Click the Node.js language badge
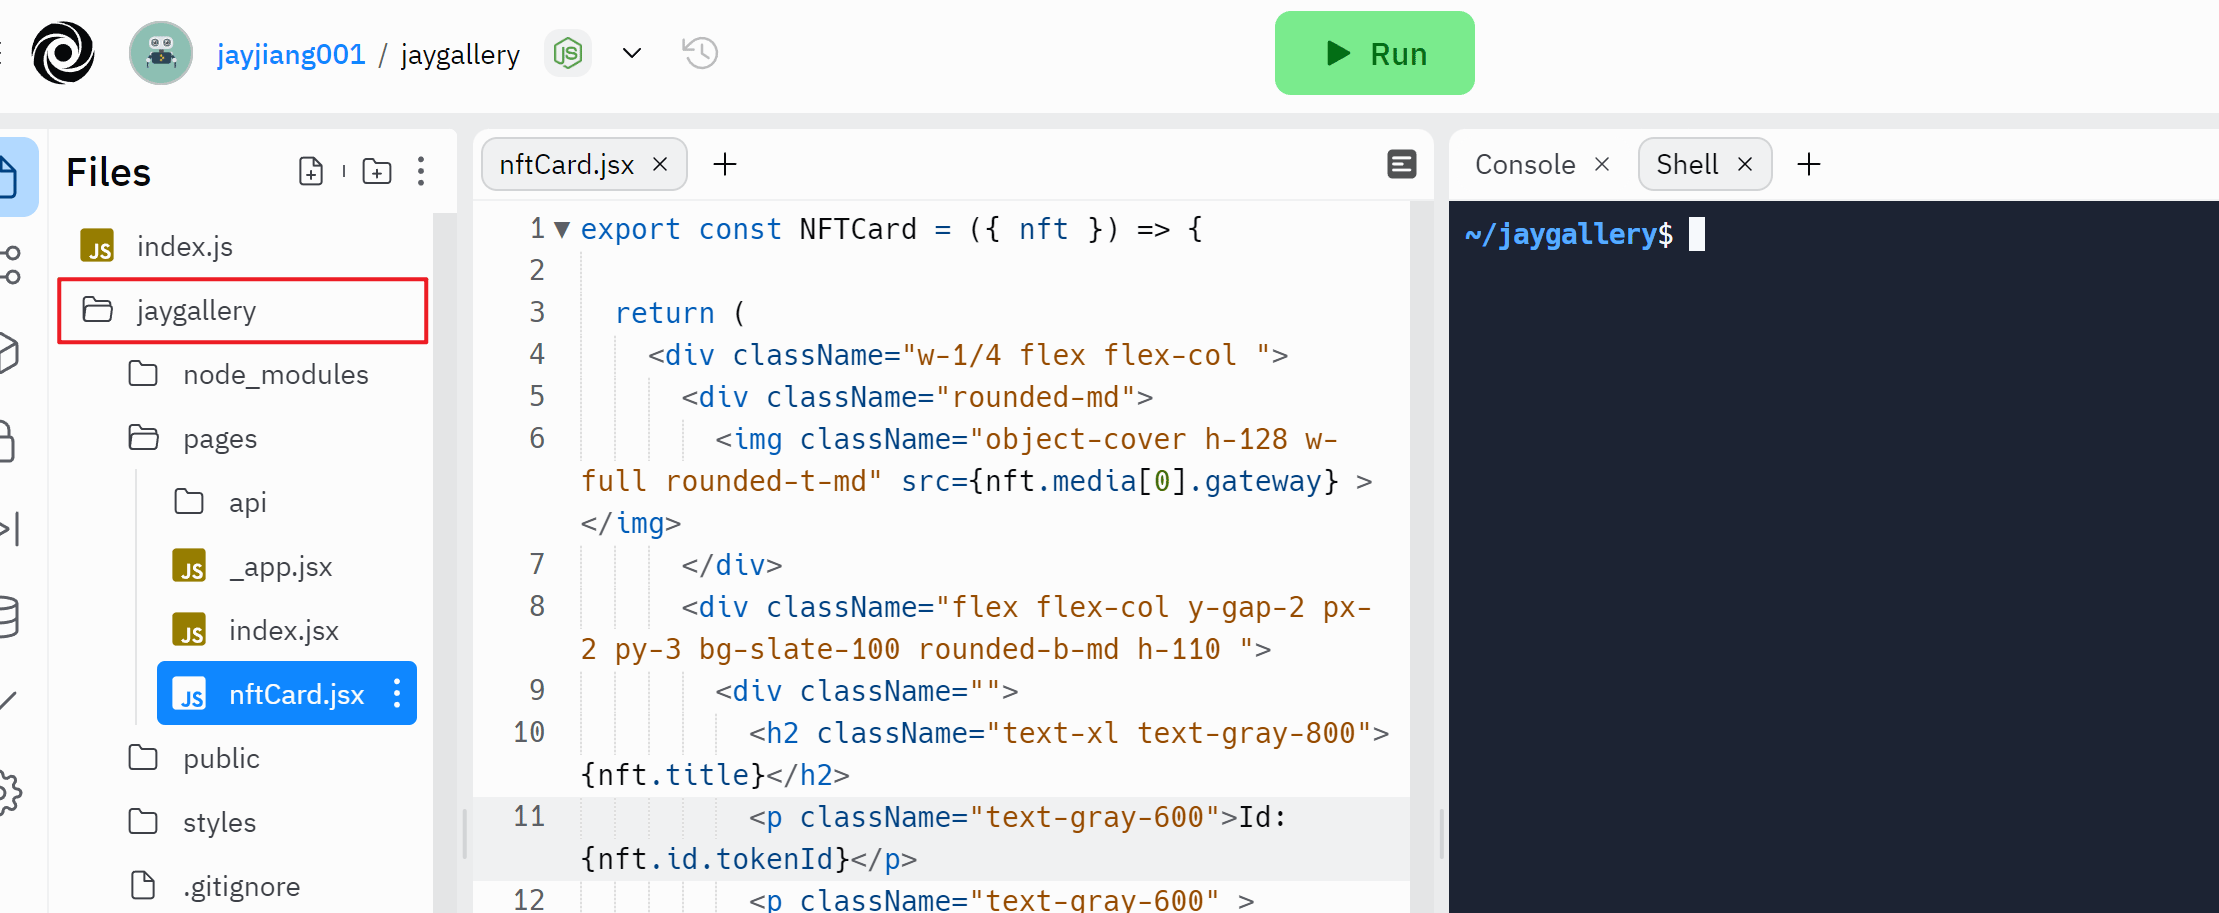 pyautogui.click(x=568, y=53)
